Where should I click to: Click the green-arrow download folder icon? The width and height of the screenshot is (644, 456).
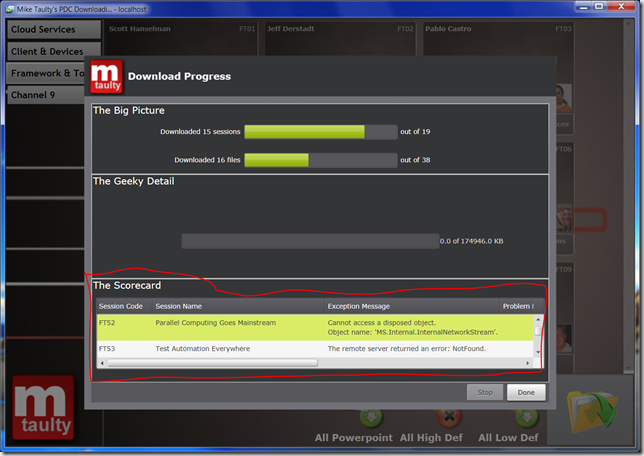click(592, 411)
